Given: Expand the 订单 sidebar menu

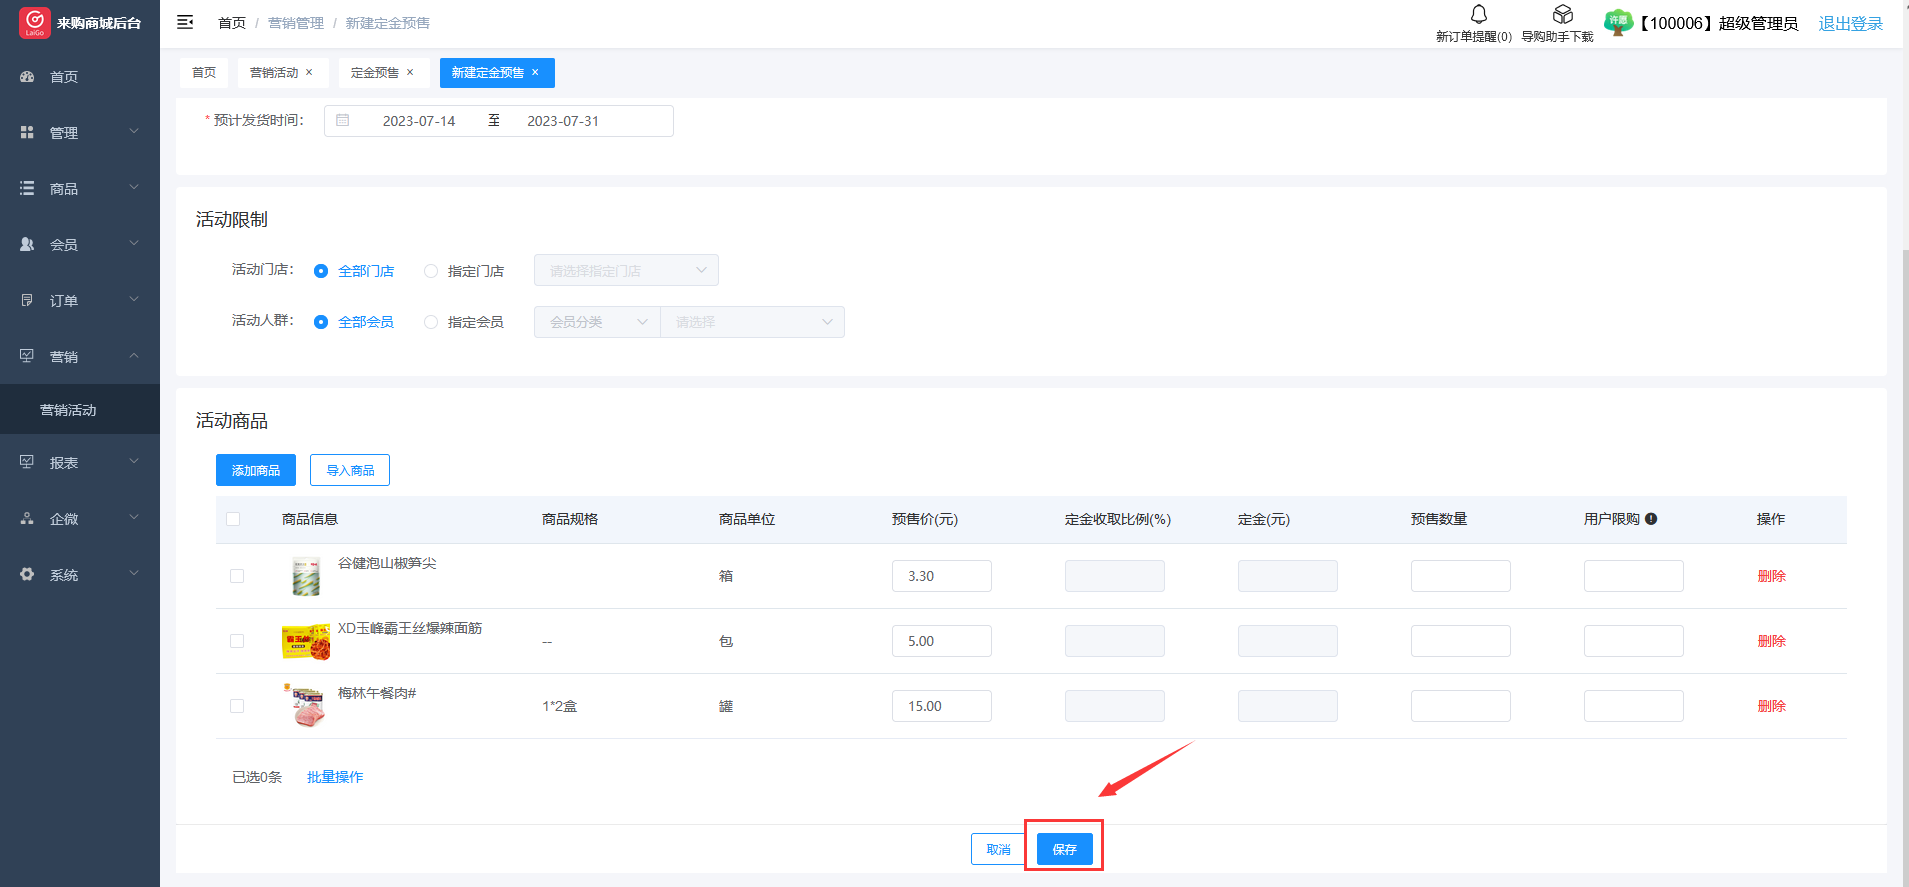Looking at the screenshot, I should pos(80,301).
